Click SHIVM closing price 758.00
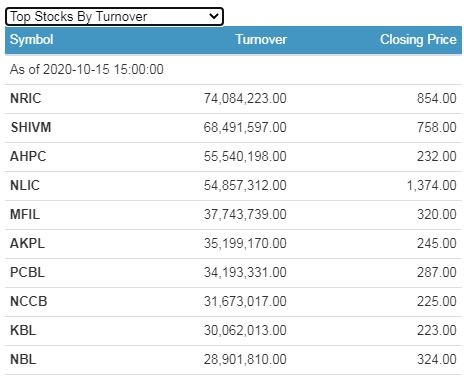This screenshot has width=464, height=379. click(x=437, y=127)
